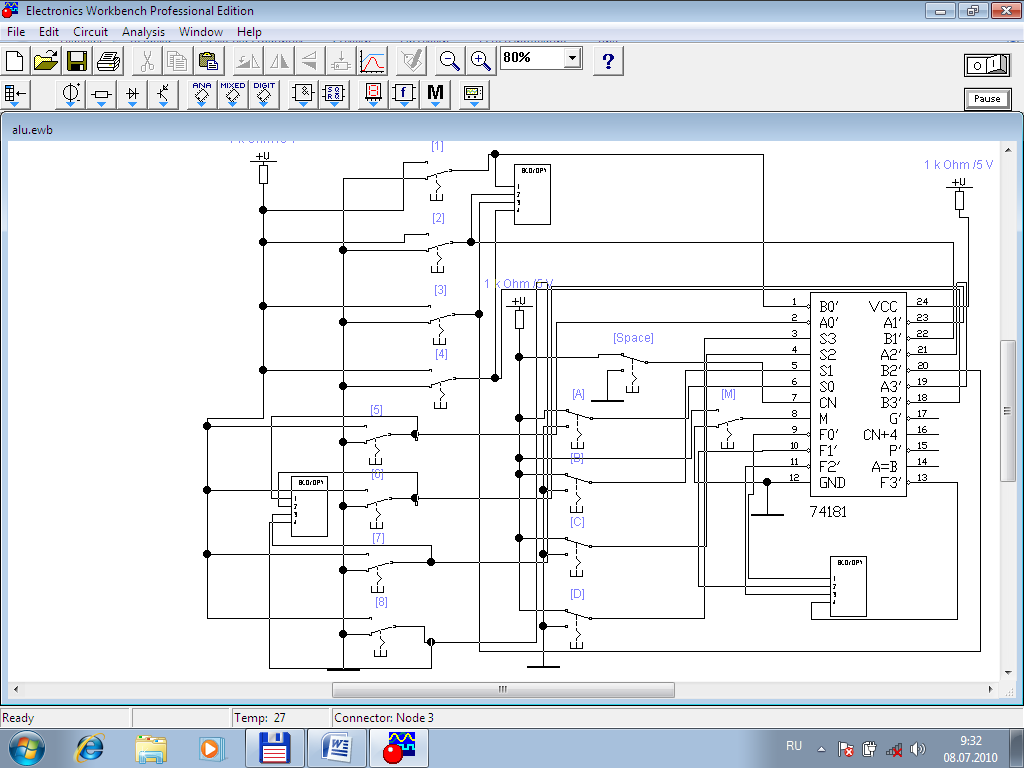The width and height of the screenshot is (1024, 768).
Task: Launch Internet Explorer from taskbar
Action: point(90,748)
